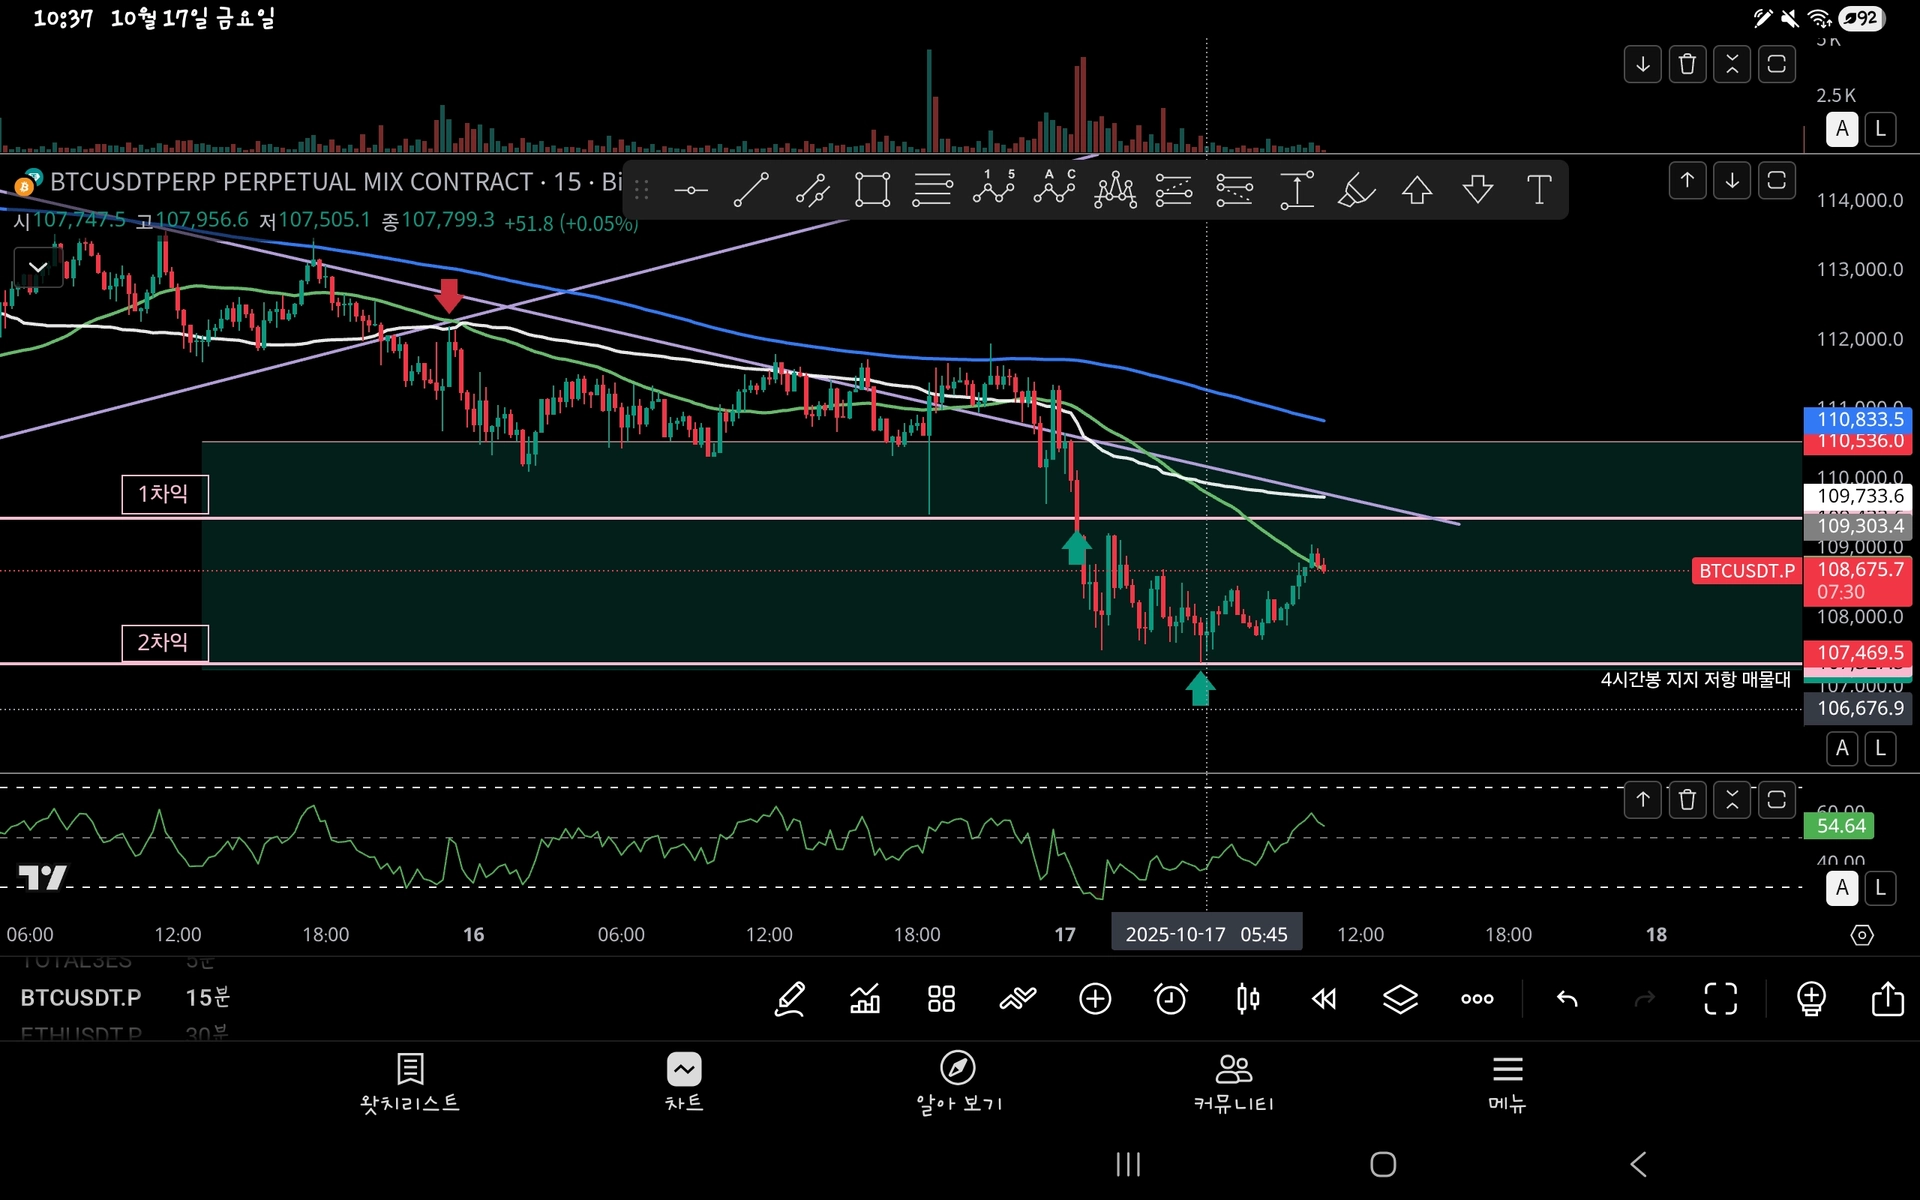Screen dimensions: 1920x1200
Task: Select the arrow up marker tool
Action: (x=1417, y=189)
